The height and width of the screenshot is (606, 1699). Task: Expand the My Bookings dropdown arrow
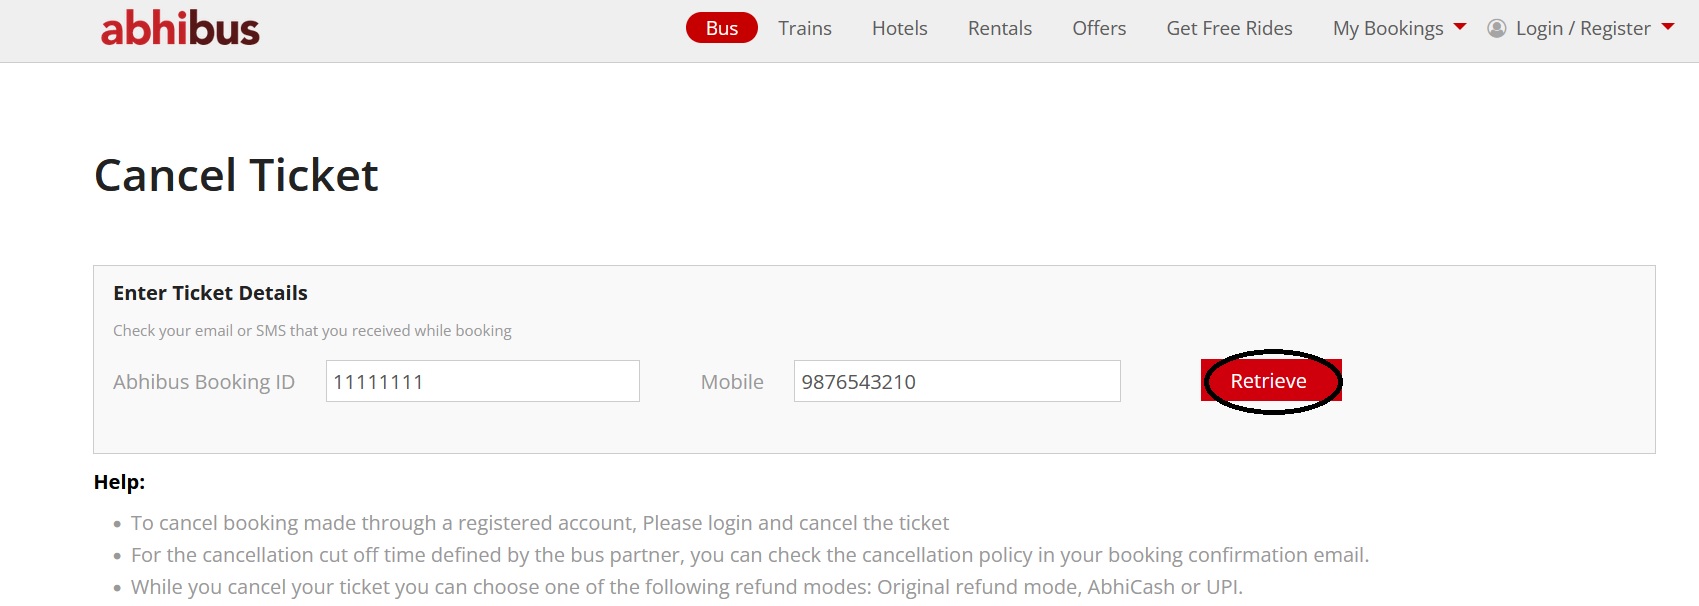pyautogui.click(x=1460, y=27)
